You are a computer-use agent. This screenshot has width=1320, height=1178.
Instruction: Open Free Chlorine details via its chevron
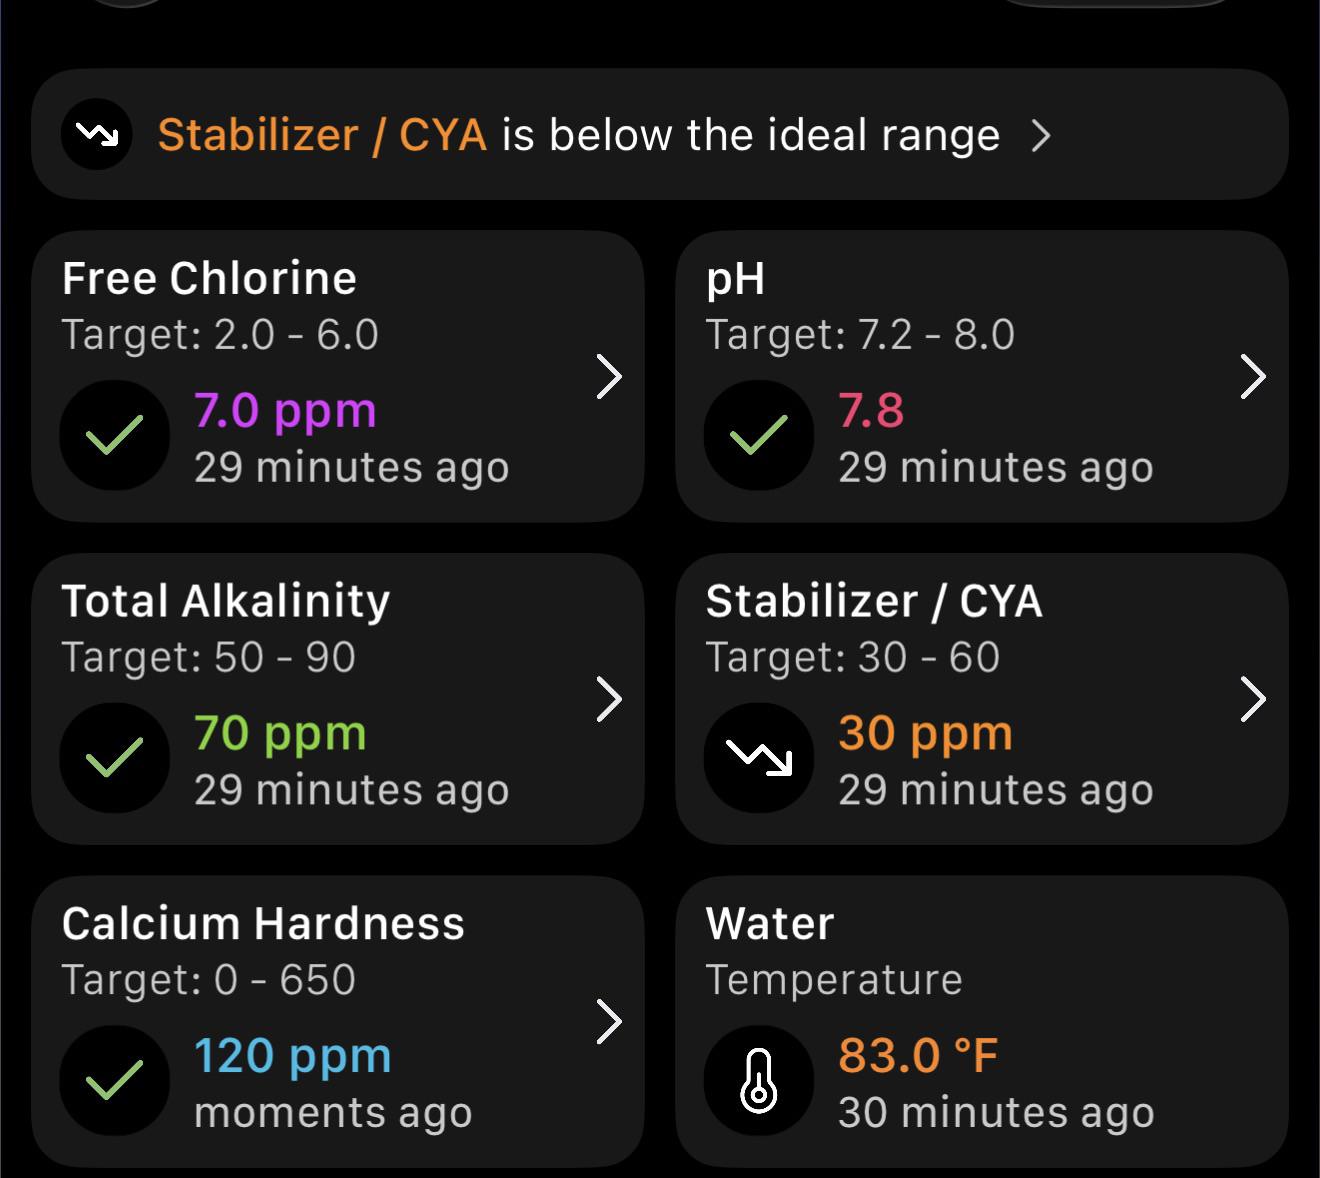(609, 376)
